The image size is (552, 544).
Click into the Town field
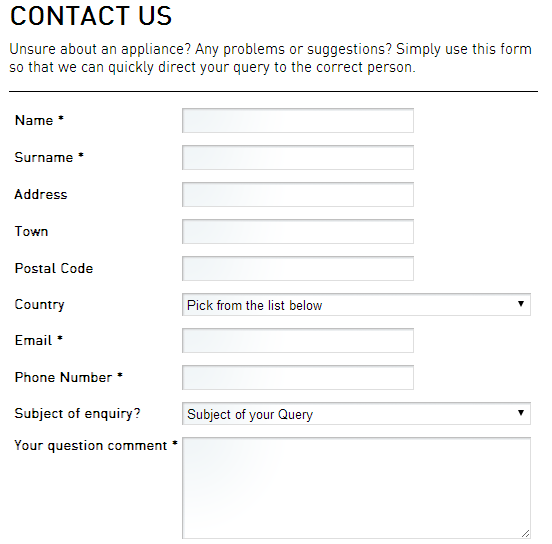(298, 231)
